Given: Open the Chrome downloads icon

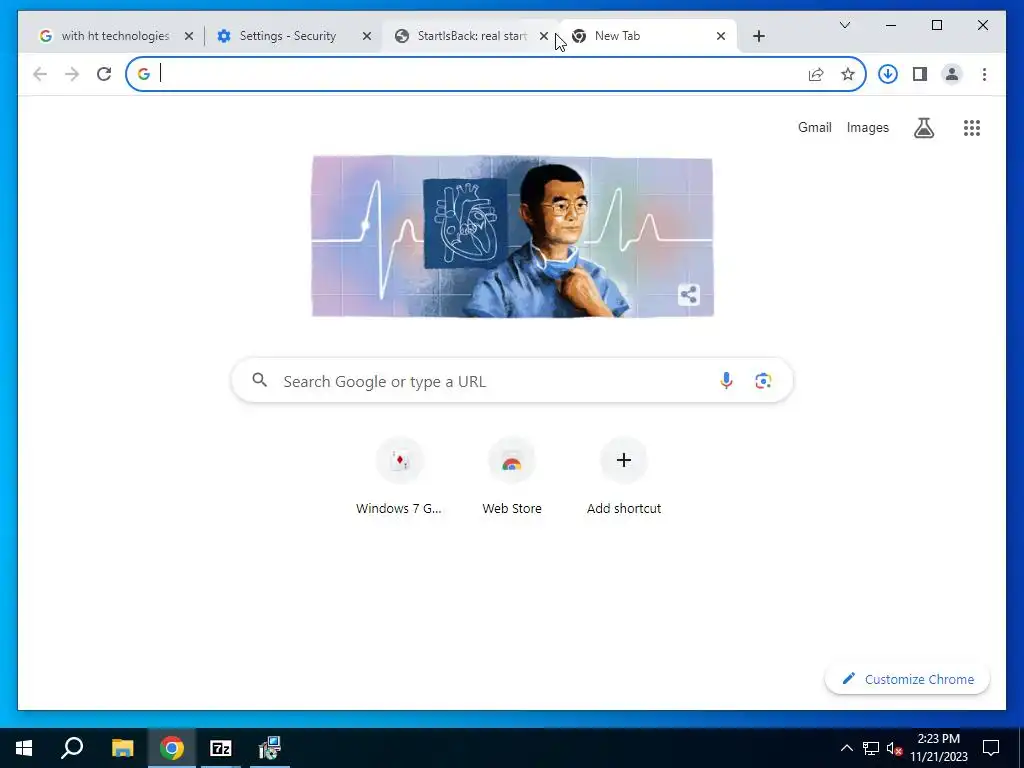Looking at the screenshot, I should [x=888, y=74].
